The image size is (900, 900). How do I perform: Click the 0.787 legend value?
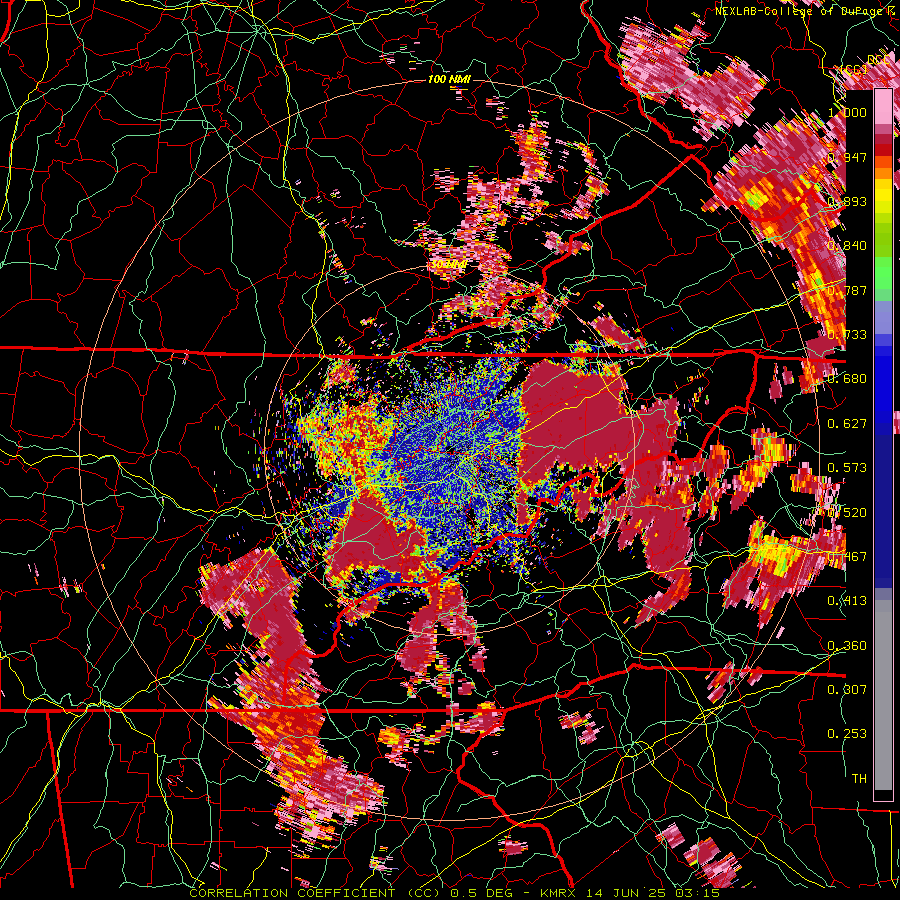click(847, 290)
